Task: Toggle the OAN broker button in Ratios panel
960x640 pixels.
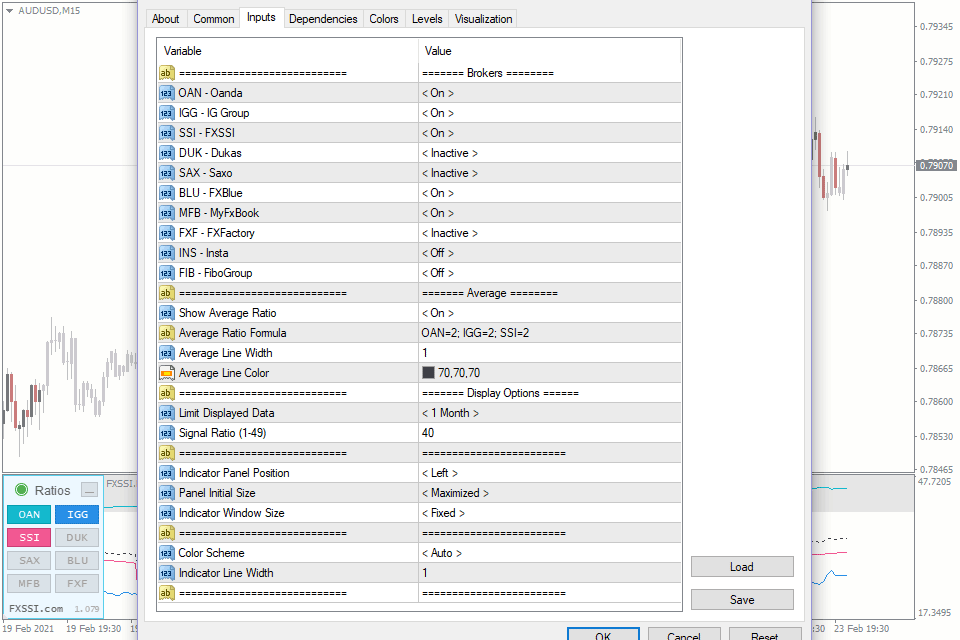Action: click(29, 514)
